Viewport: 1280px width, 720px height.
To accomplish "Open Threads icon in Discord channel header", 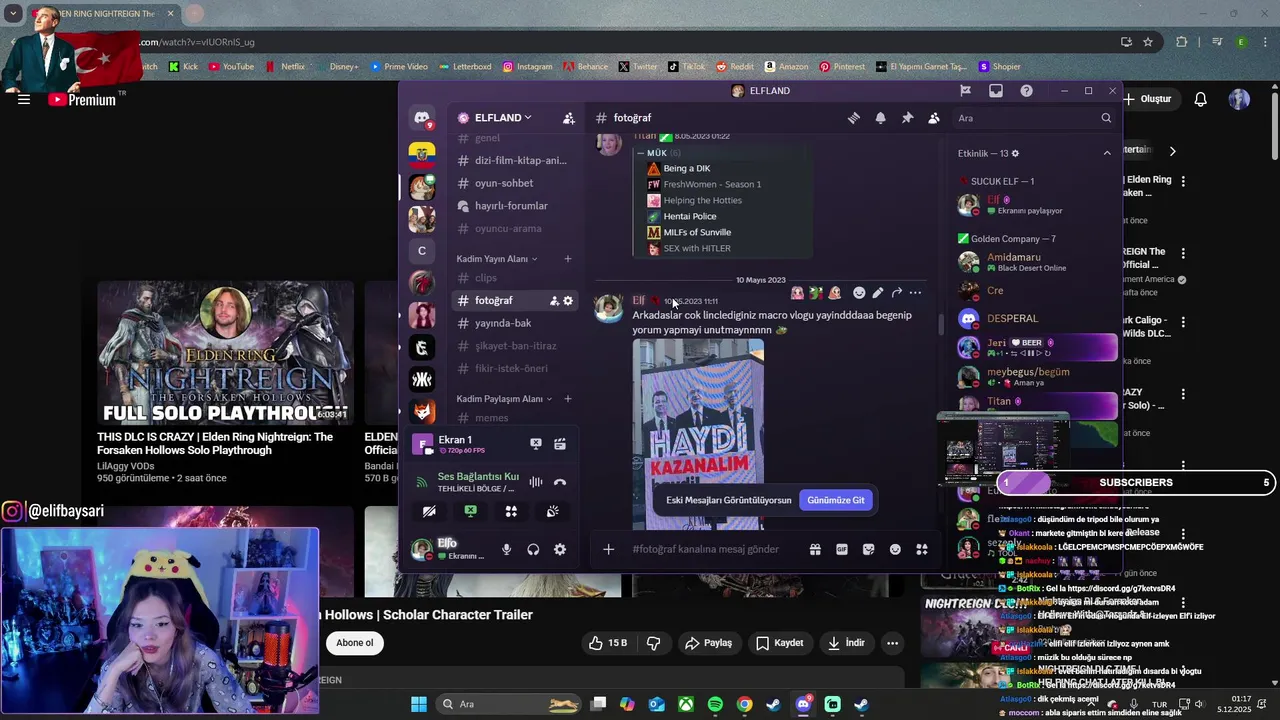I will click(854, 118).
